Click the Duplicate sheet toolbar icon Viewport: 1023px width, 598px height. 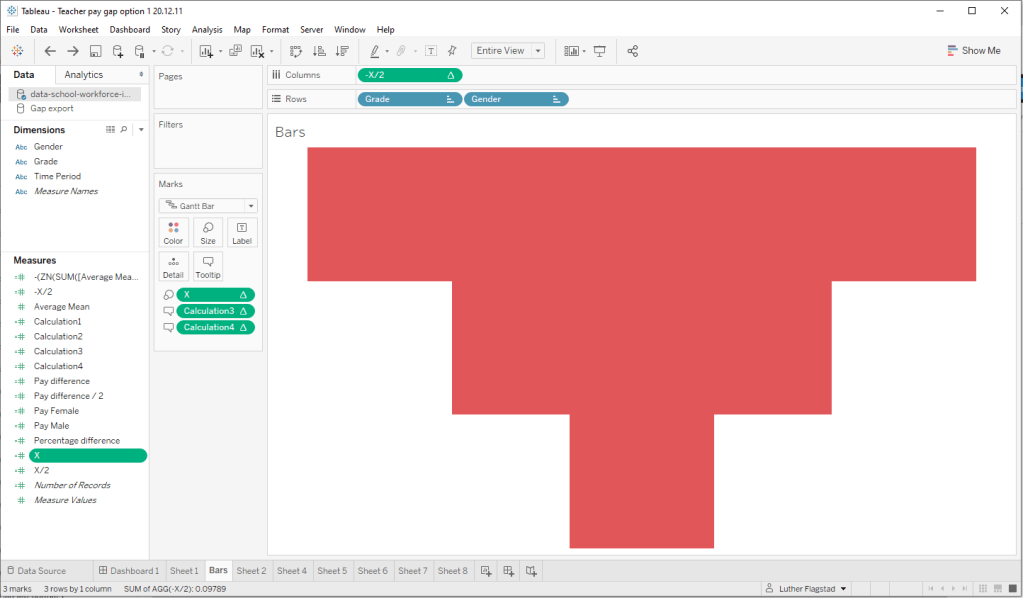click(236, 51)
